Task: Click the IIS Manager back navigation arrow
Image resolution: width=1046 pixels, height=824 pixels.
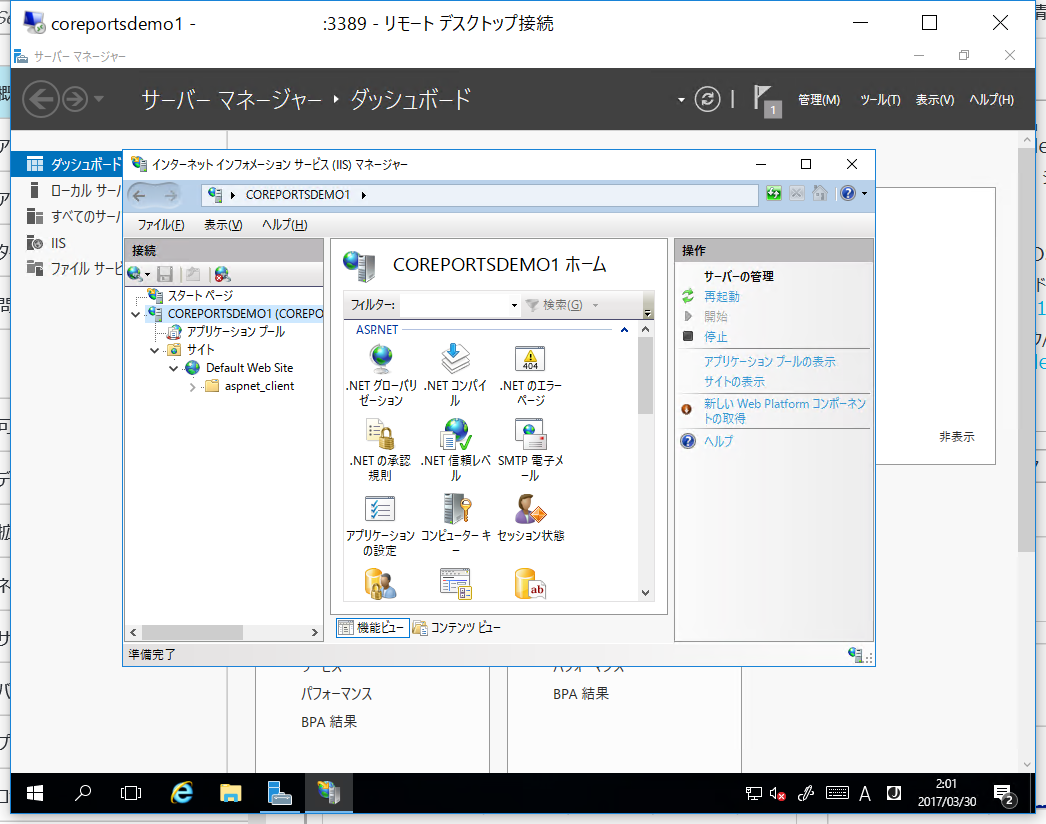Action: click(x=139, y=195)
